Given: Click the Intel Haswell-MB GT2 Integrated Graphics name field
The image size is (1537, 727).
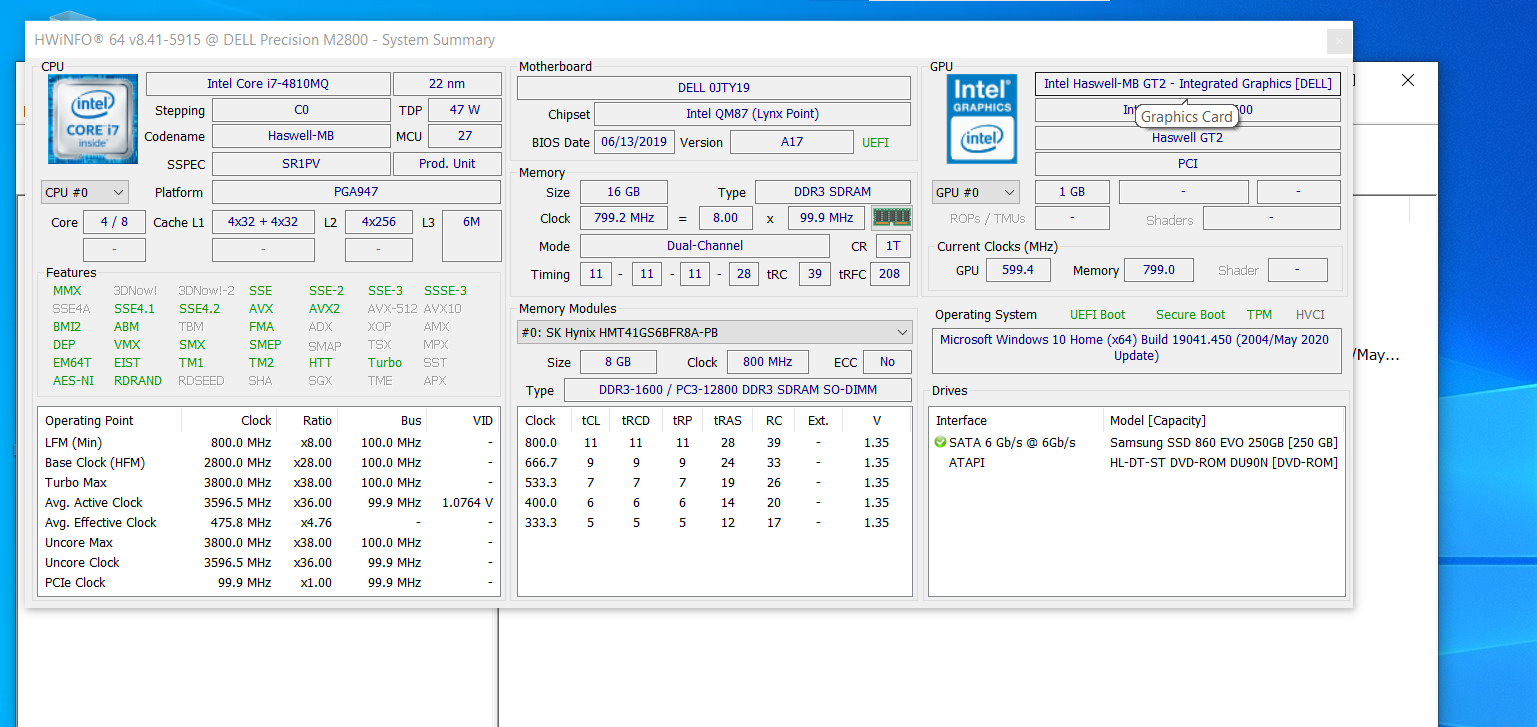Looking at the screenshot, I should (1188, 84).
